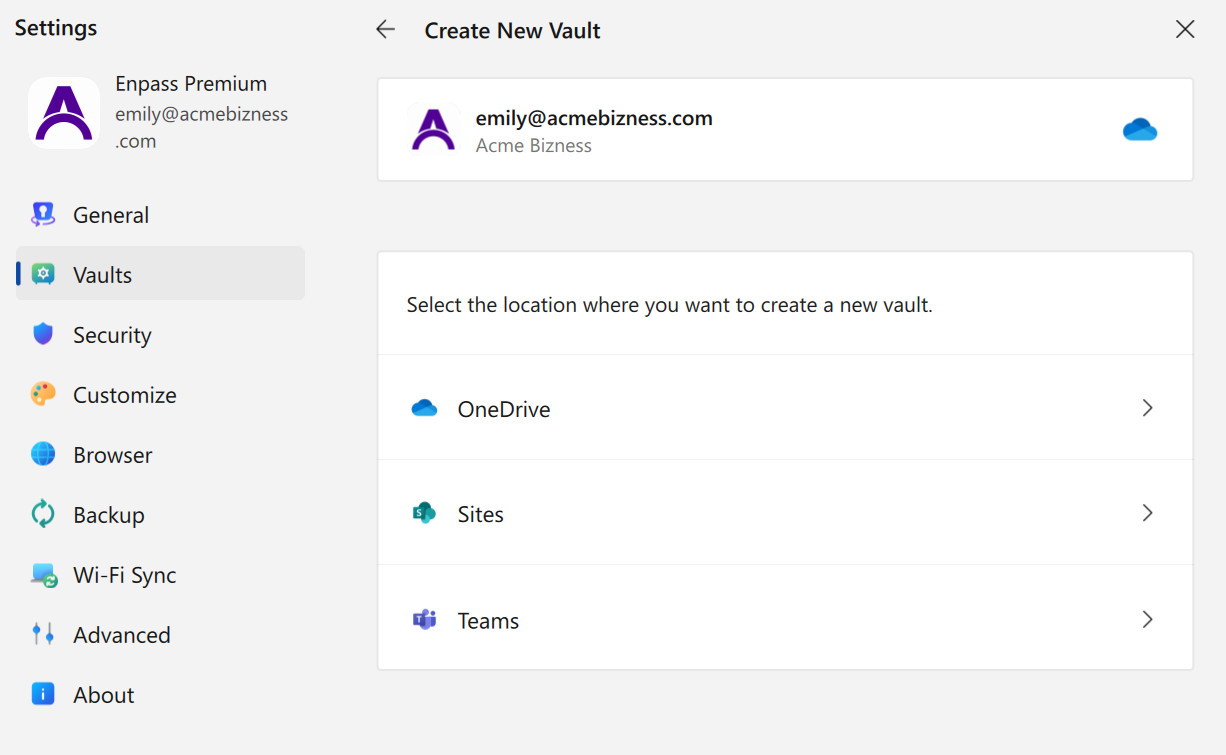
Task: Click the Enpass Premium profile logo
Action: point(64,113)
